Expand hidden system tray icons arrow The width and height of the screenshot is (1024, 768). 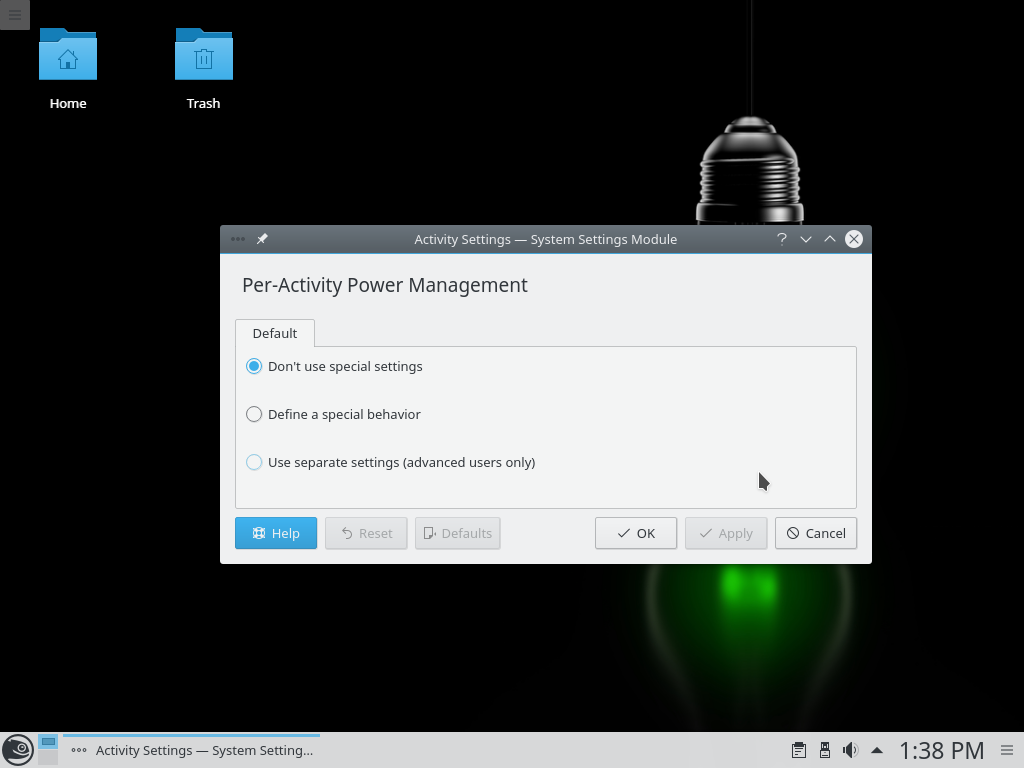(877, 750)
